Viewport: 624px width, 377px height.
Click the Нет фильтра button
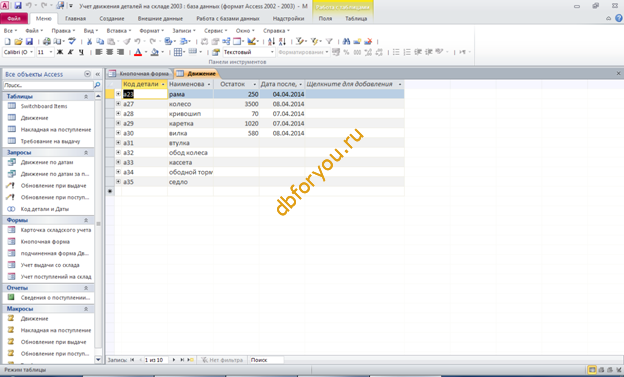coord(222,360)
